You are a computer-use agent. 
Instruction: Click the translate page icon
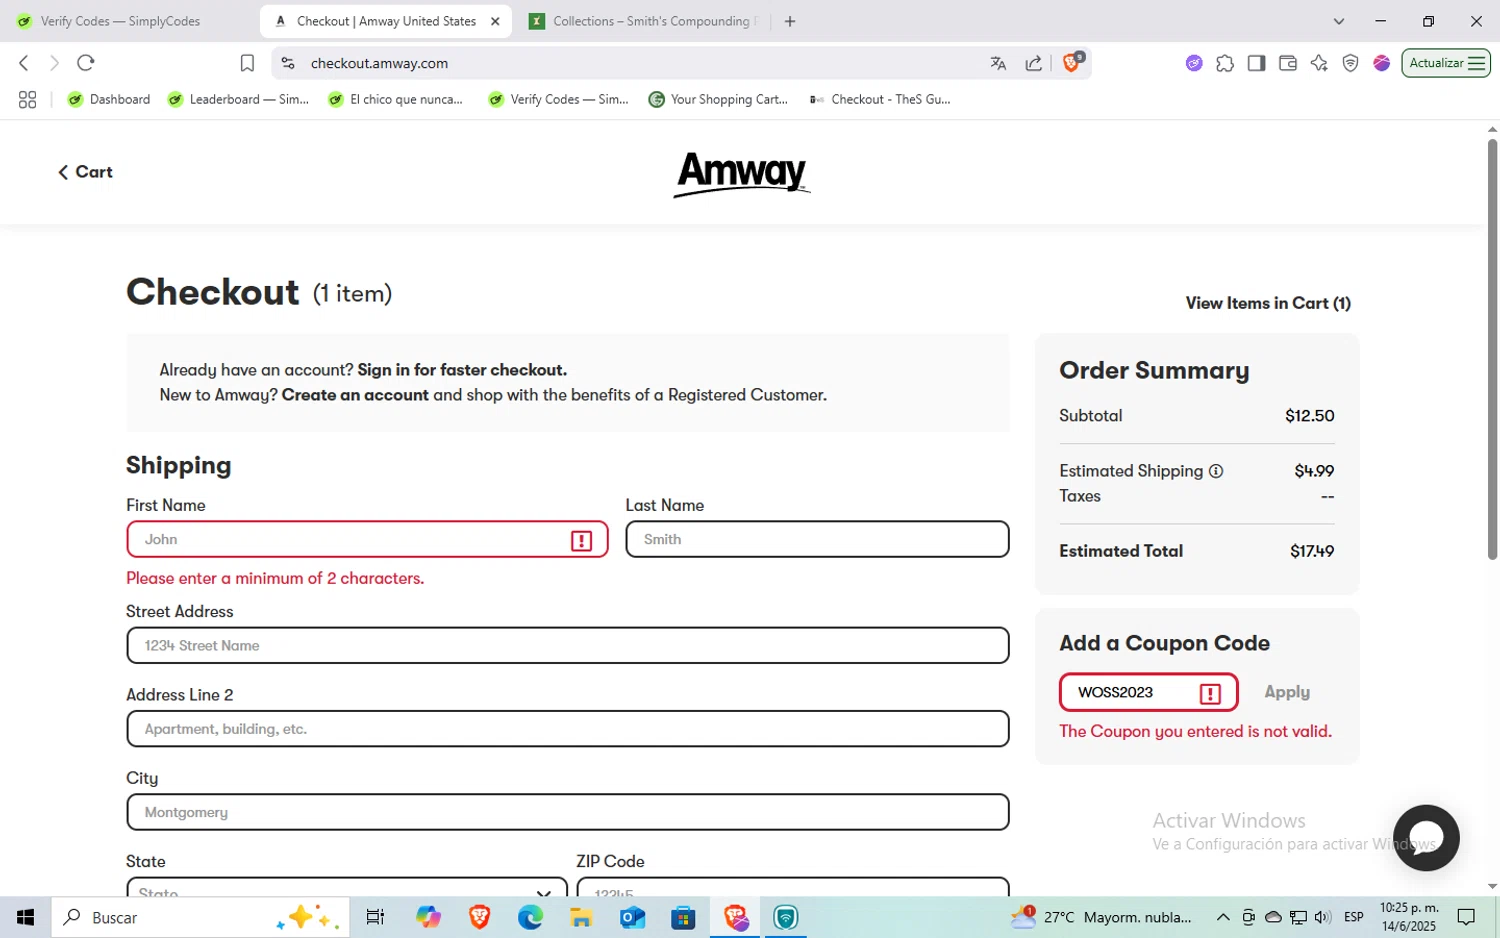point(998,63)
